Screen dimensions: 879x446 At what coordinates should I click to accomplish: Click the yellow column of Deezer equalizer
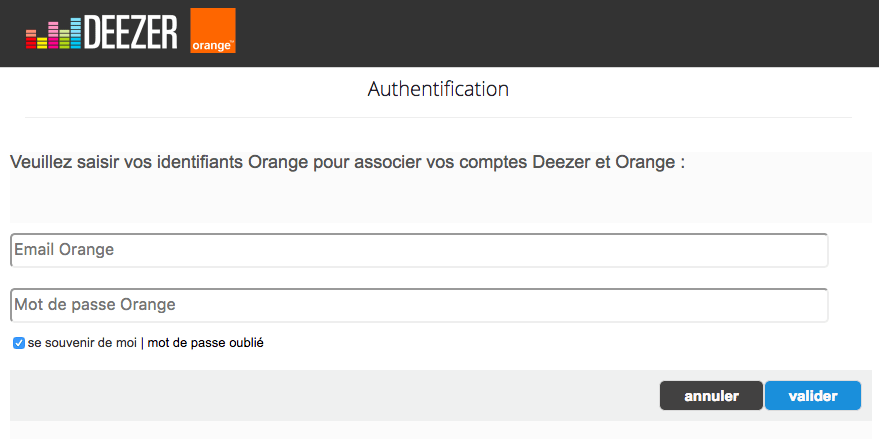pyautogui.click(x=42, y=43)
